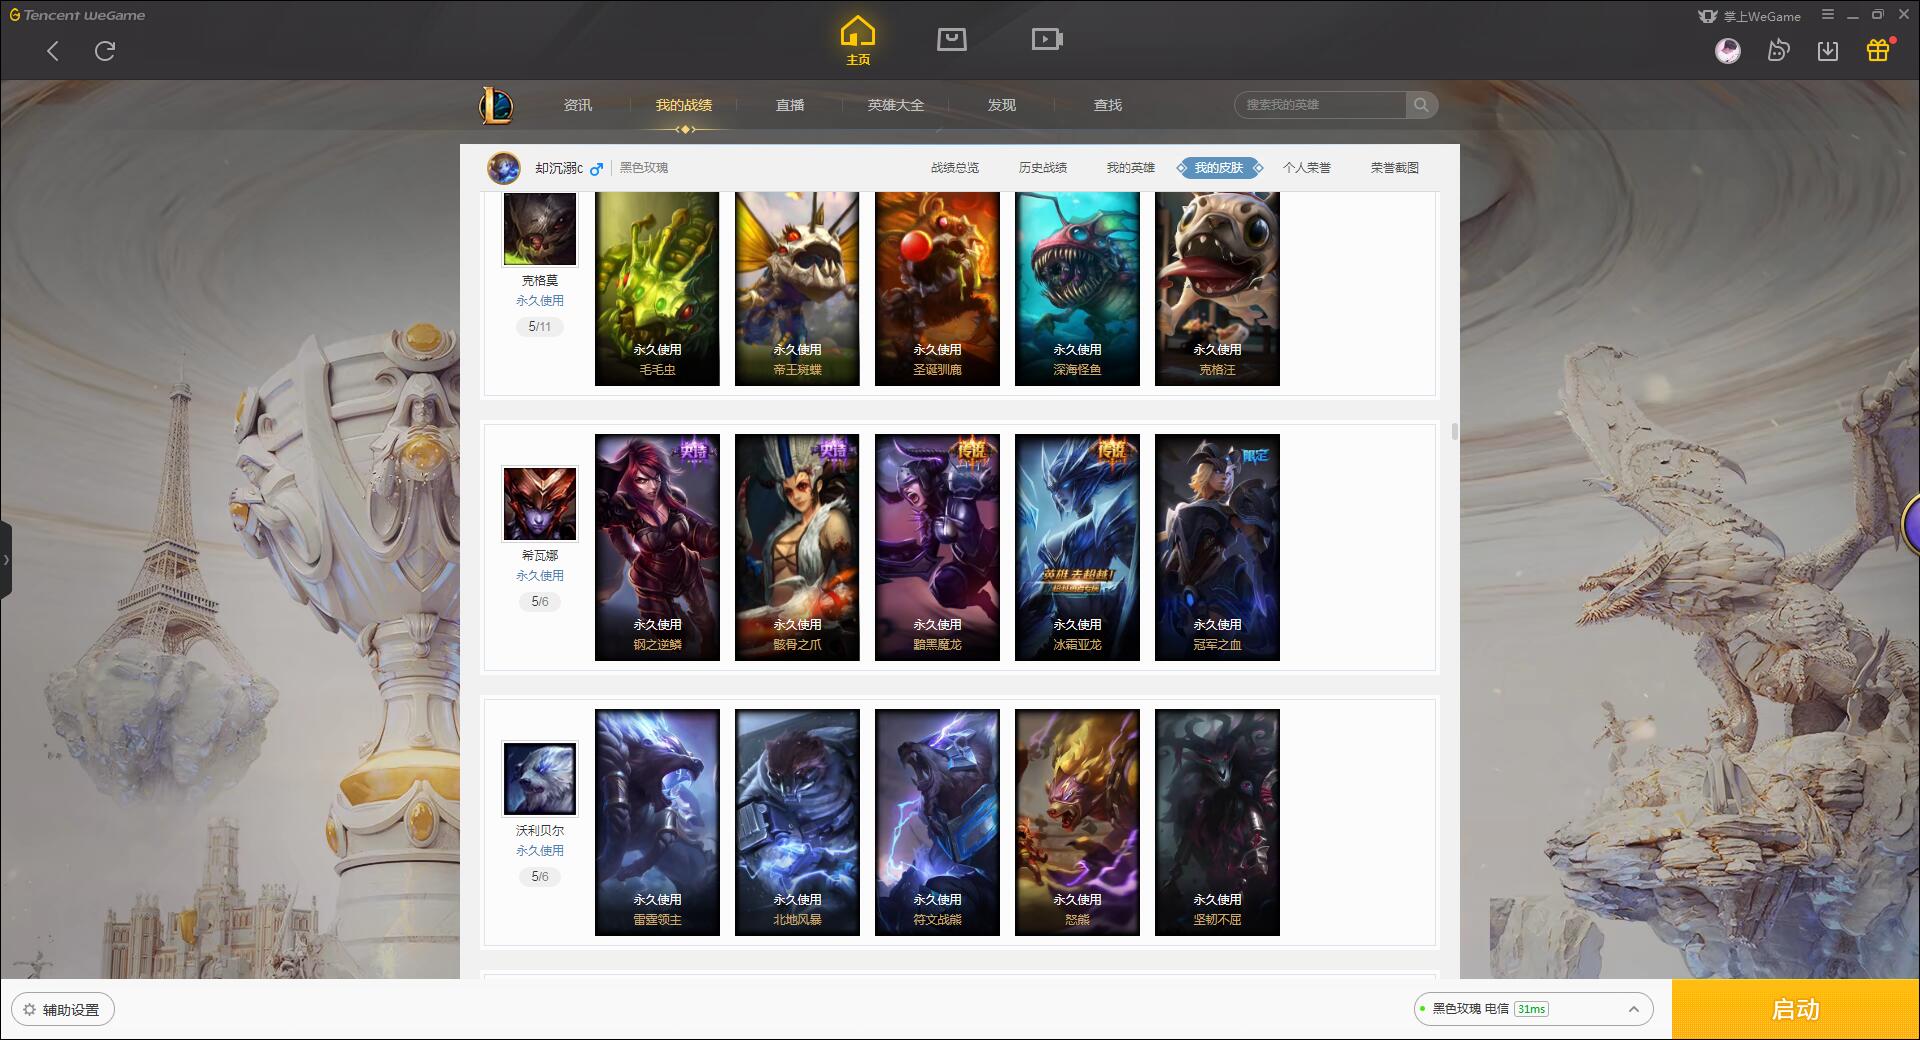Viewport: 1920px width, 1040px height.
Task: Open the 我的皮肤 sub-tab
Action: coord(1219,168)
